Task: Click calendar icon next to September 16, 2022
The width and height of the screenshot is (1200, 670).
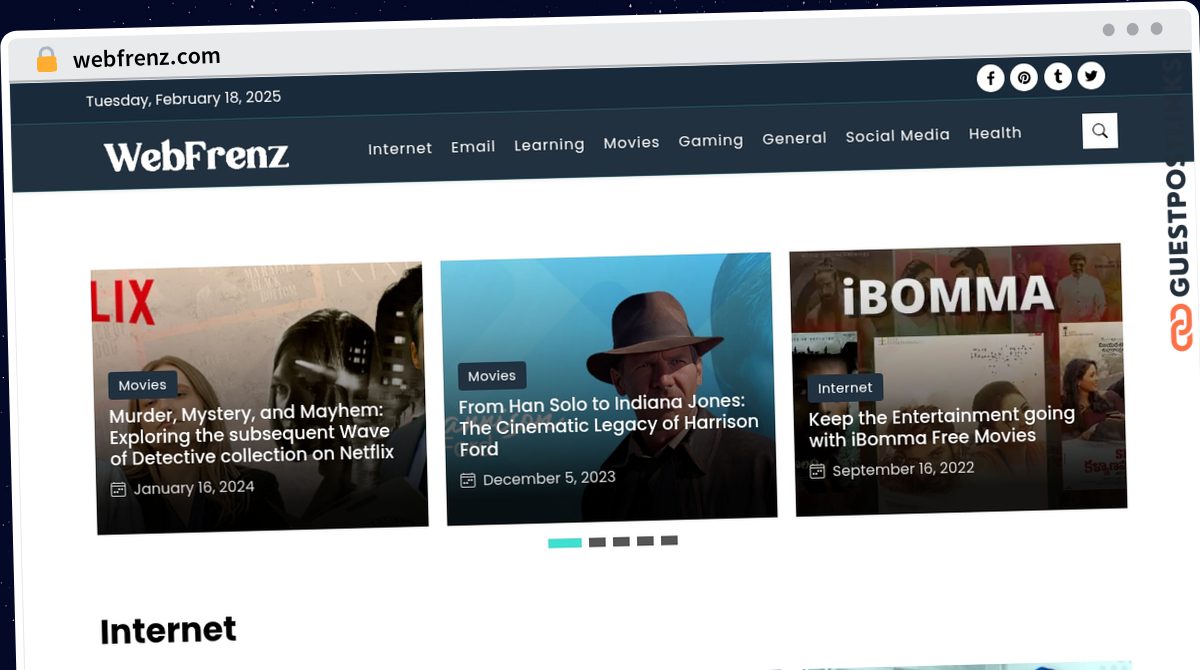Action: click(817, 471)
